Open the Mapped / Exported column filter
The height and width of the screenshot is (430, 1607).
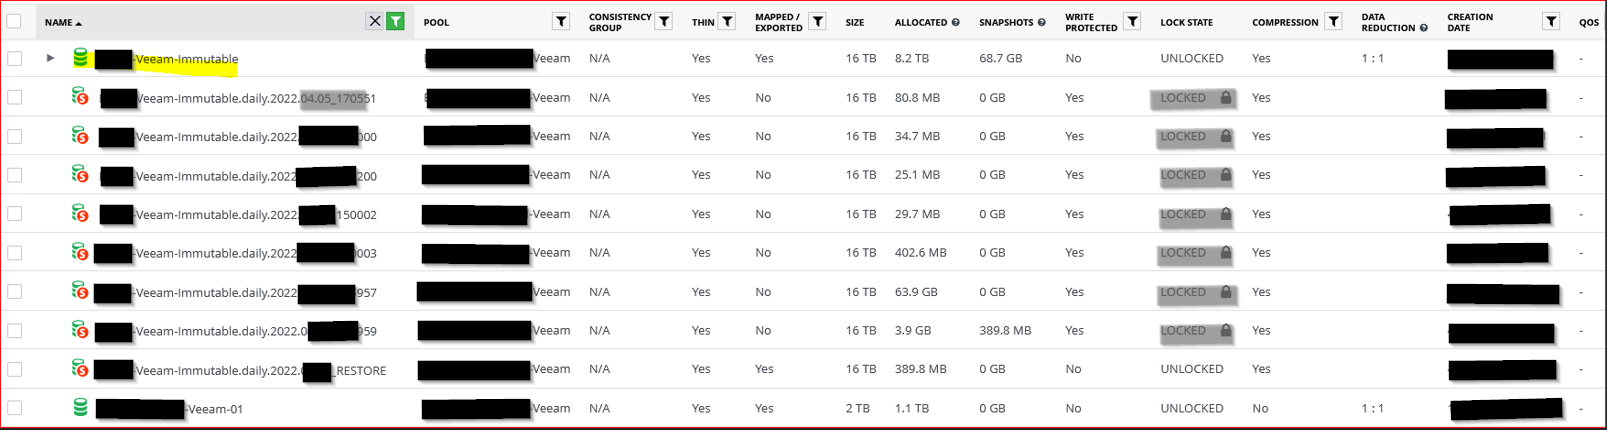point(817,21)
